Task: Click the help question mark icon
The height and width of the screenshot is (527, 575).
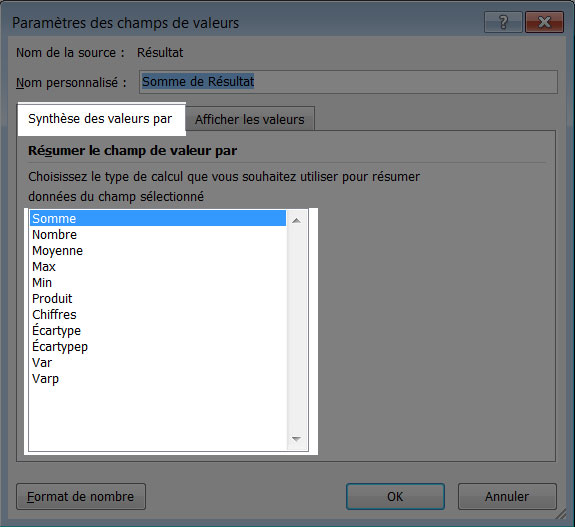Action: [x=503, y=22]
